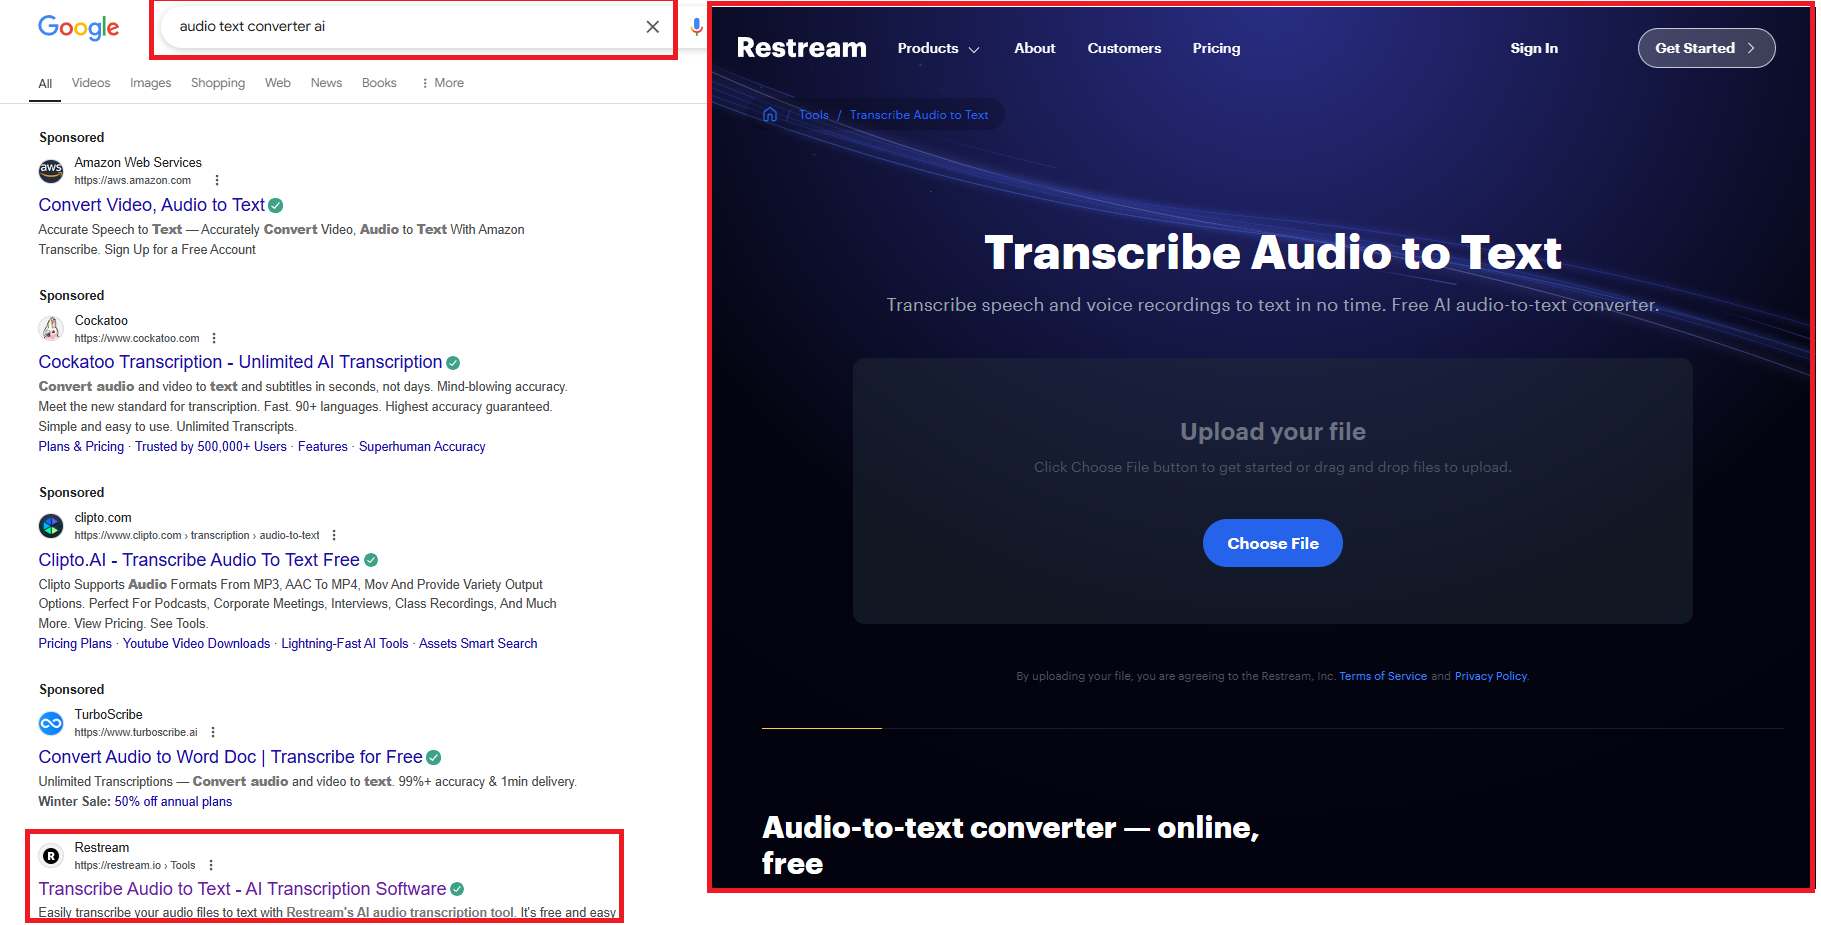The image size is (1821, 925).
Task: Click the verified badge beside the Clipto.AI title
Action: click(x=371, y=560)
